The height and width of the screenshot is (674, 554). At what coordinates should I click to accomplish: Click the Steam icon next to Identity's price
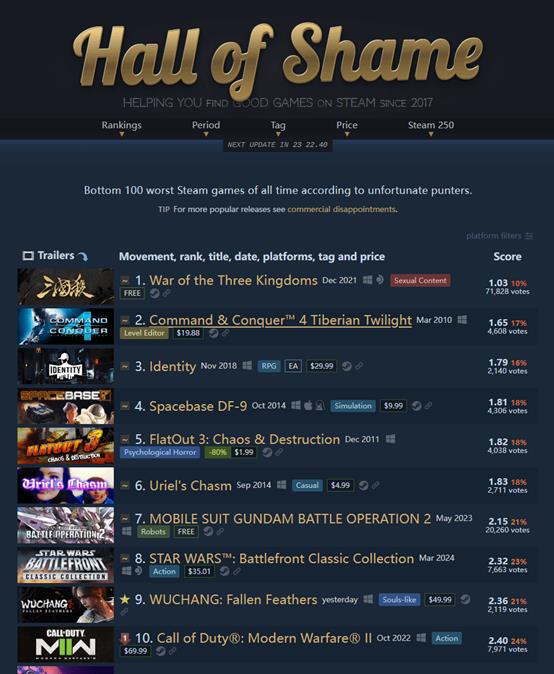(x=347, y=366)
